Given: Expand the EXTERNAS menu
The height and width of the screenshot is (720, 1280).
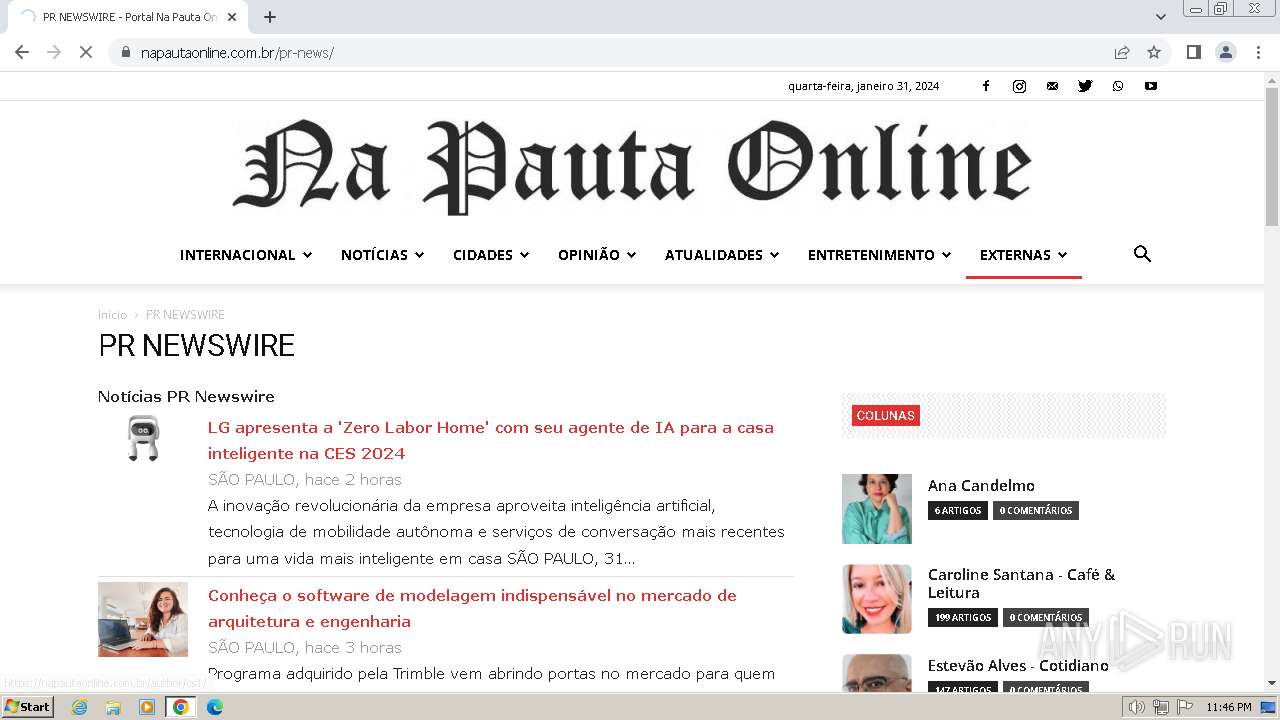Looking at the screenshot, I should [x=1023, y=255].
